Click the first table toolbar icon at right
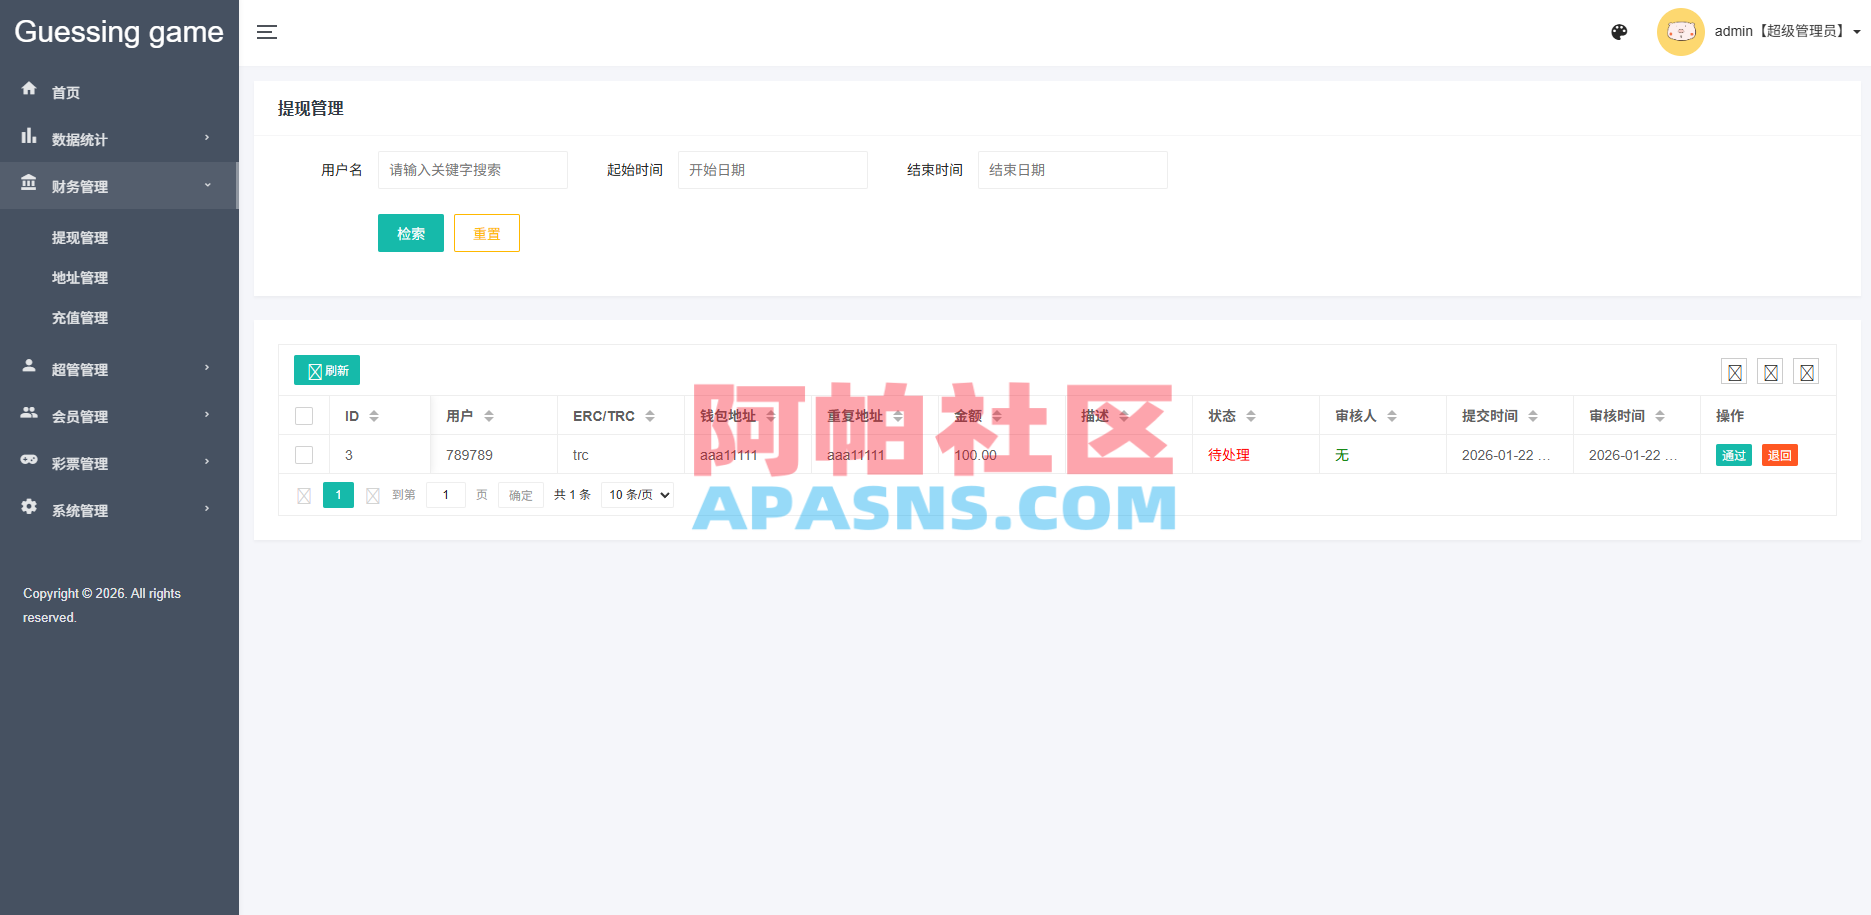The image size is (1871, 915). click(x=1734, y=372)
